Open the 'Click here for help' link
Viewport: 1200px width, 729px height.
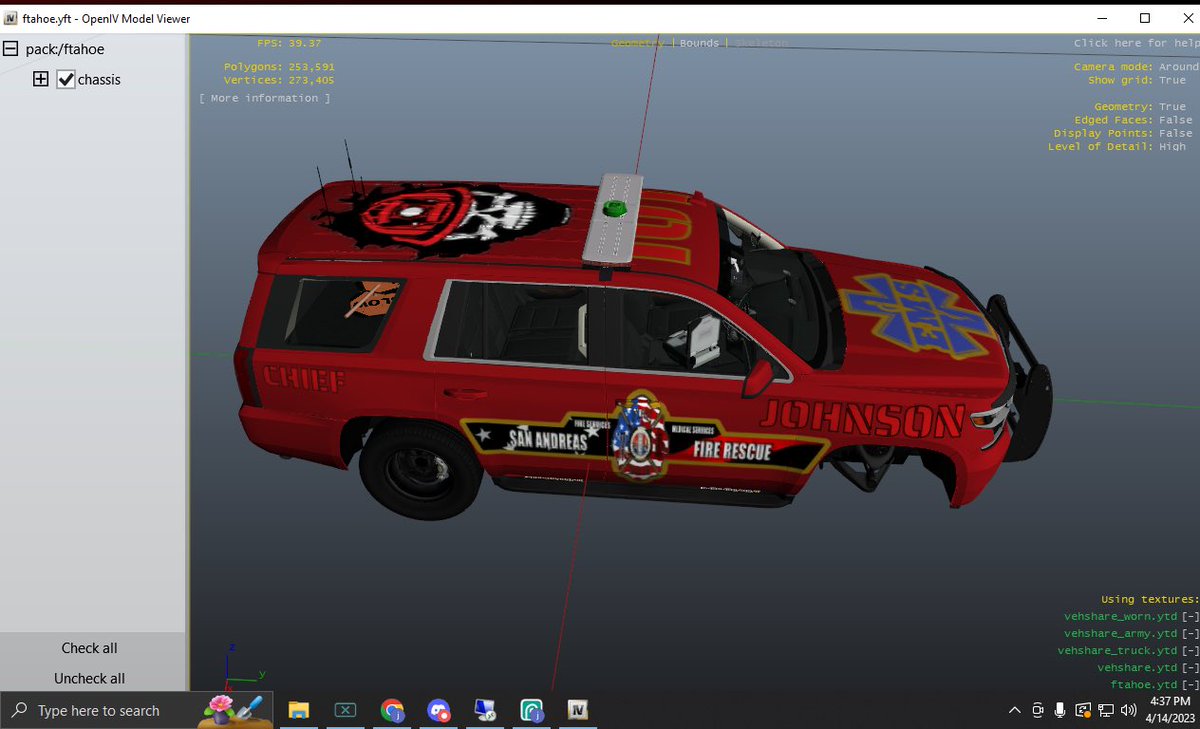click(1136, 43)
